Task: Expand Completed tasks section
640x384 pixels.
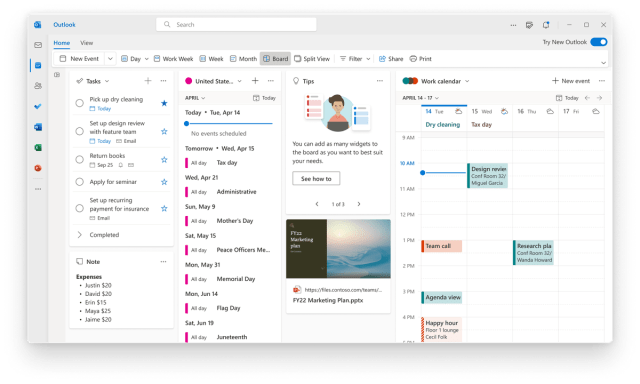Action: (80, 235)
